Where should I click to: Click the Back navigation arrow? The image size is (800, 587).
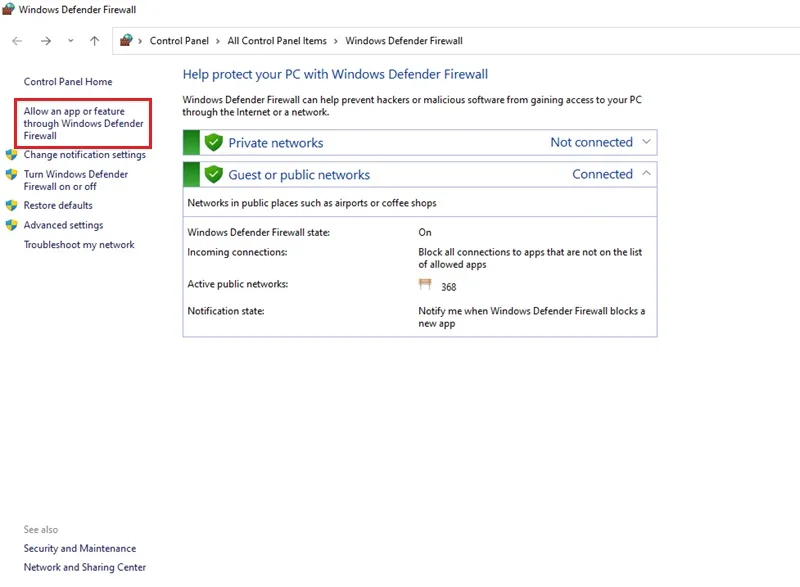pyautogui.click(x=17, y=41)
